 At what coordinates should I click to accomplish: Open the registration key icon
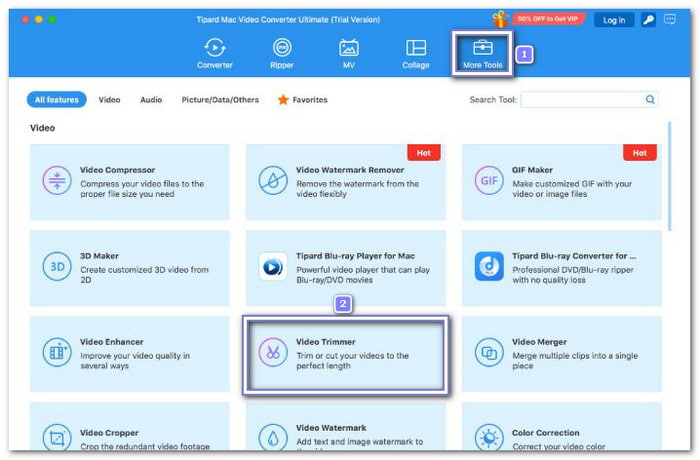(648, 20)
